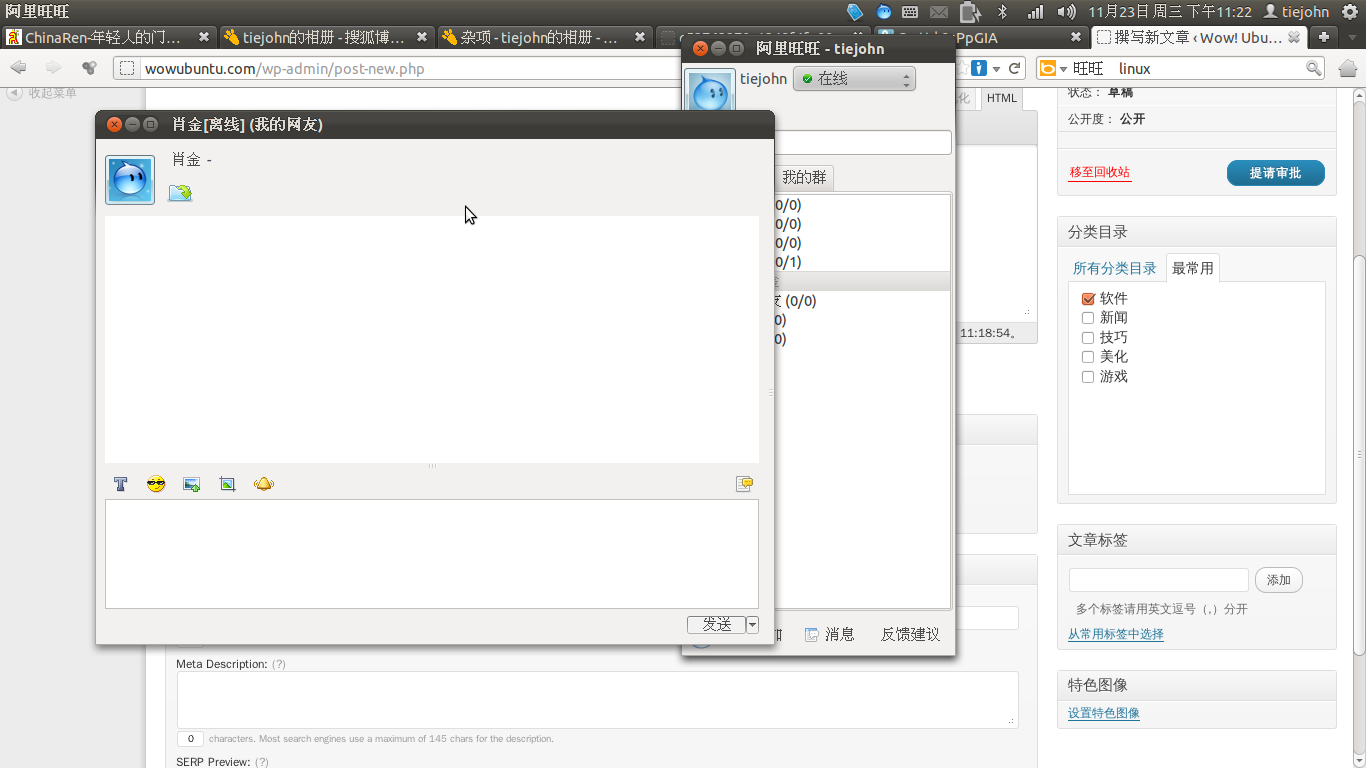This screenshot has height=768, width=1366.
Task: Open the list all tabs dropdown arrow
Action: 1350,37
